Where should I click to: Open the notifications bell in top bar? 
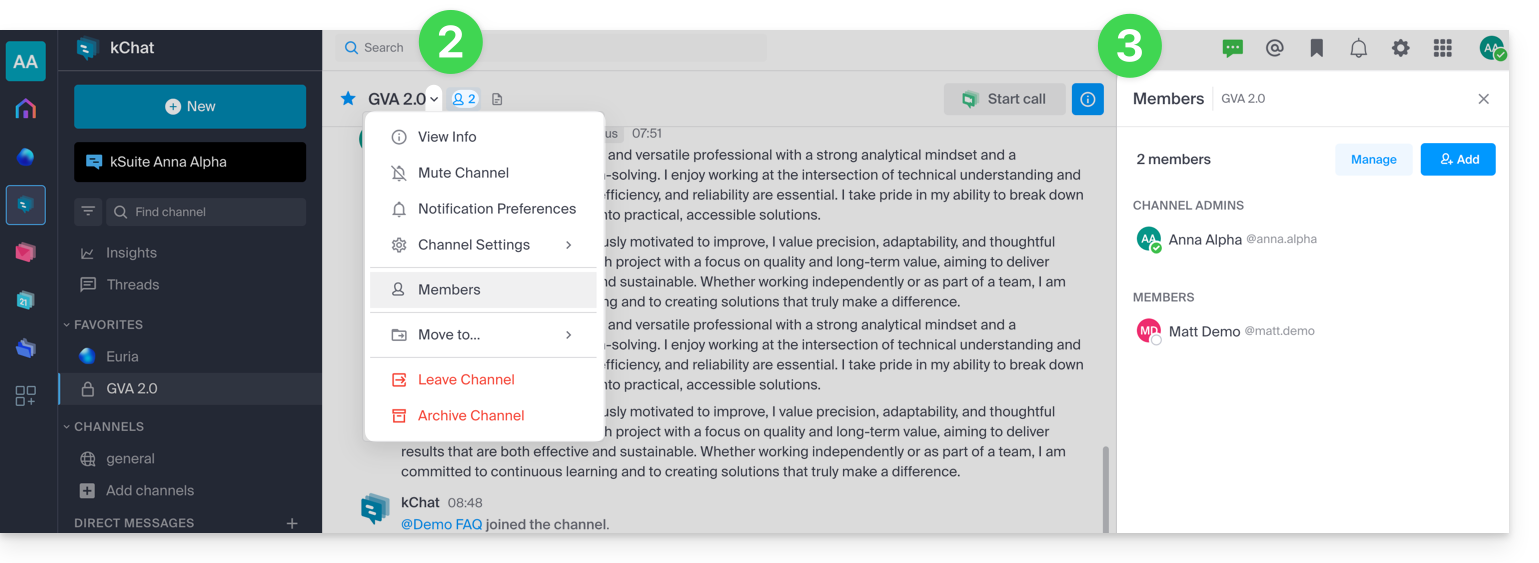click(1358, 48)
